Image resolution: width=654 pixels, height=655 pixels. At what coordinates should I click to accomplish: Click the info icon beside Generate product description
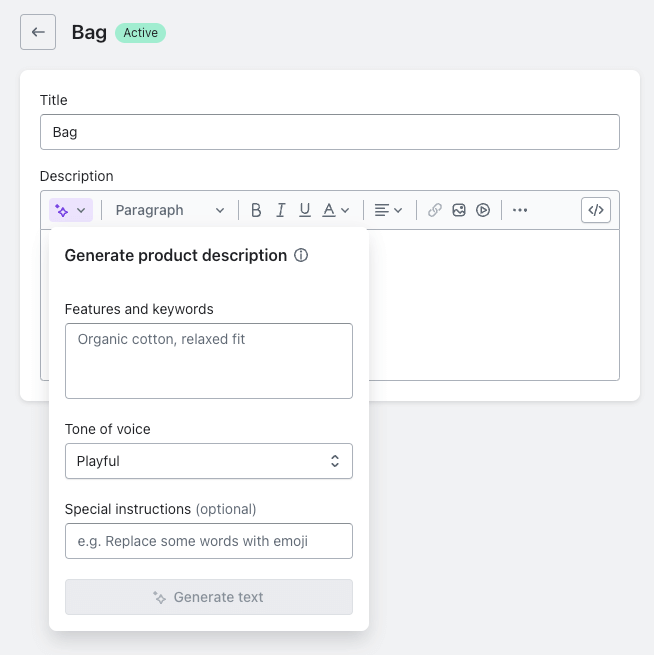point(301,256)
